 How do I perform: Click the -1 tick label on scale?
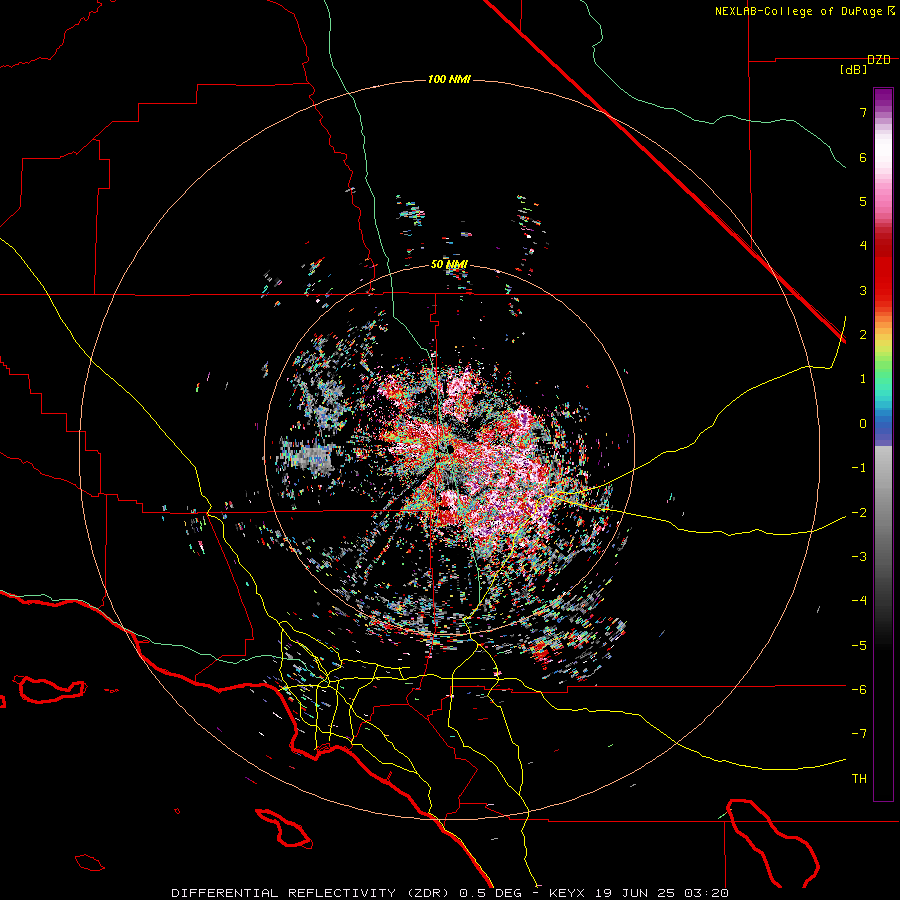pyautogui.click(x=859, y=468)
